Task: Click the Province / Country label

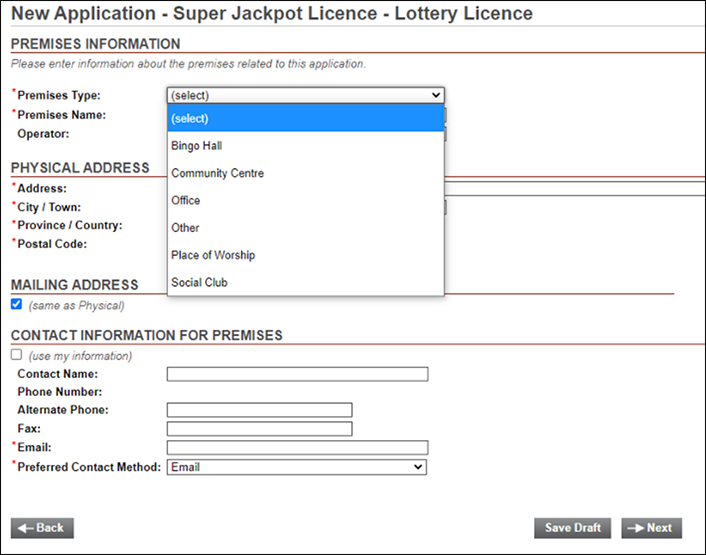Action: [70, 225]
